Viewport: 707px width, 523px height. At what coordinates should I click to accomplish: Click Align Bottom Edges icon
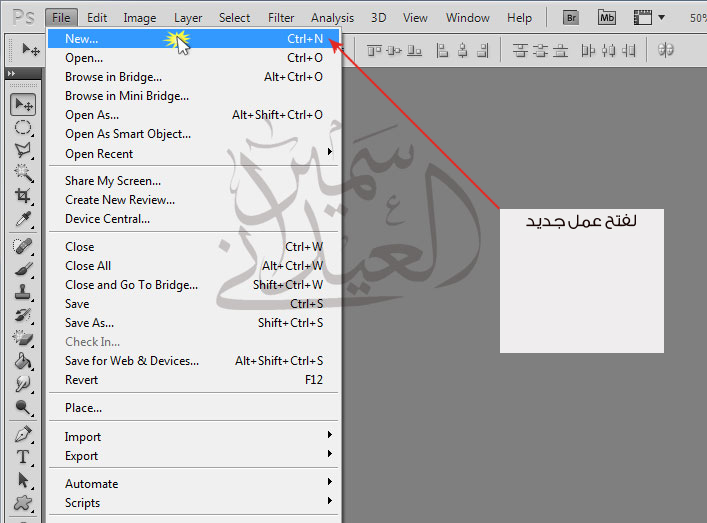414,50
